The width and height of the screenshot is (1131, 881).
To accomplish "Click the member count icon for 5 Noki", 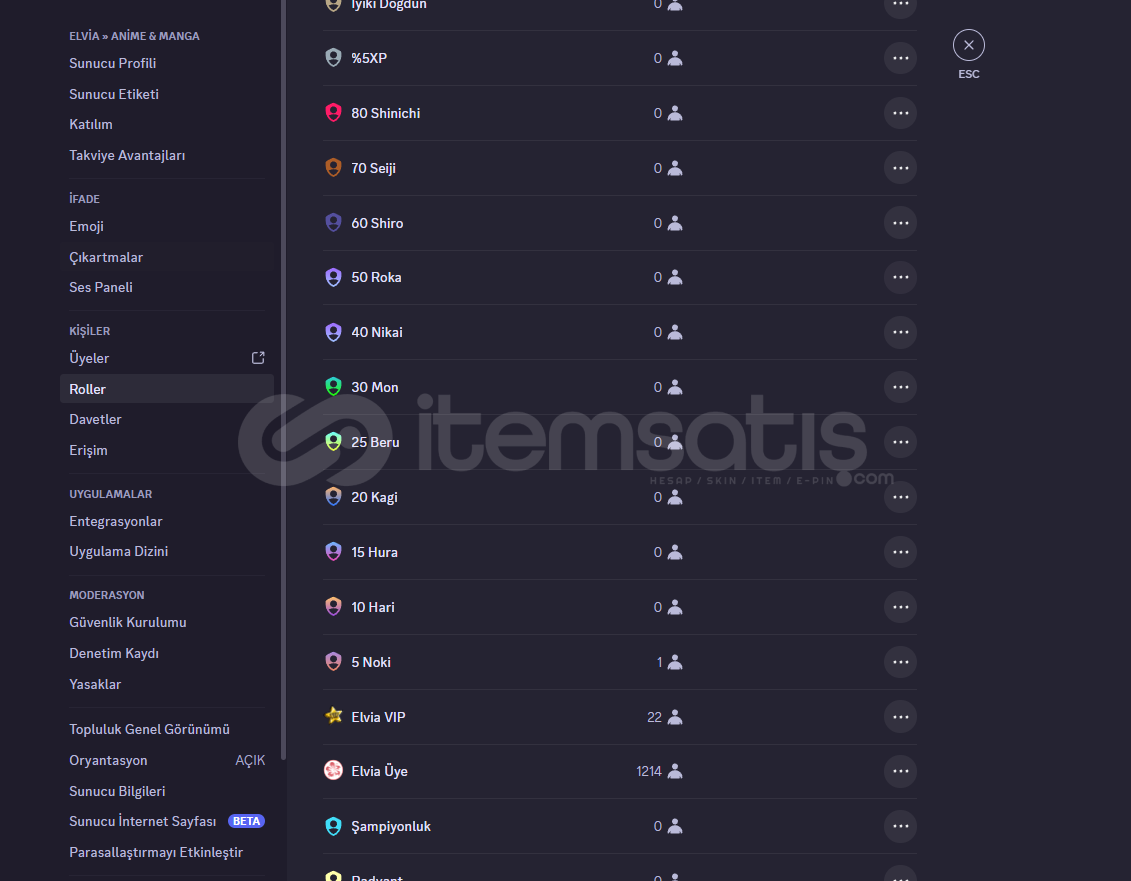I will pyautogui.click(x=674, y=662).
